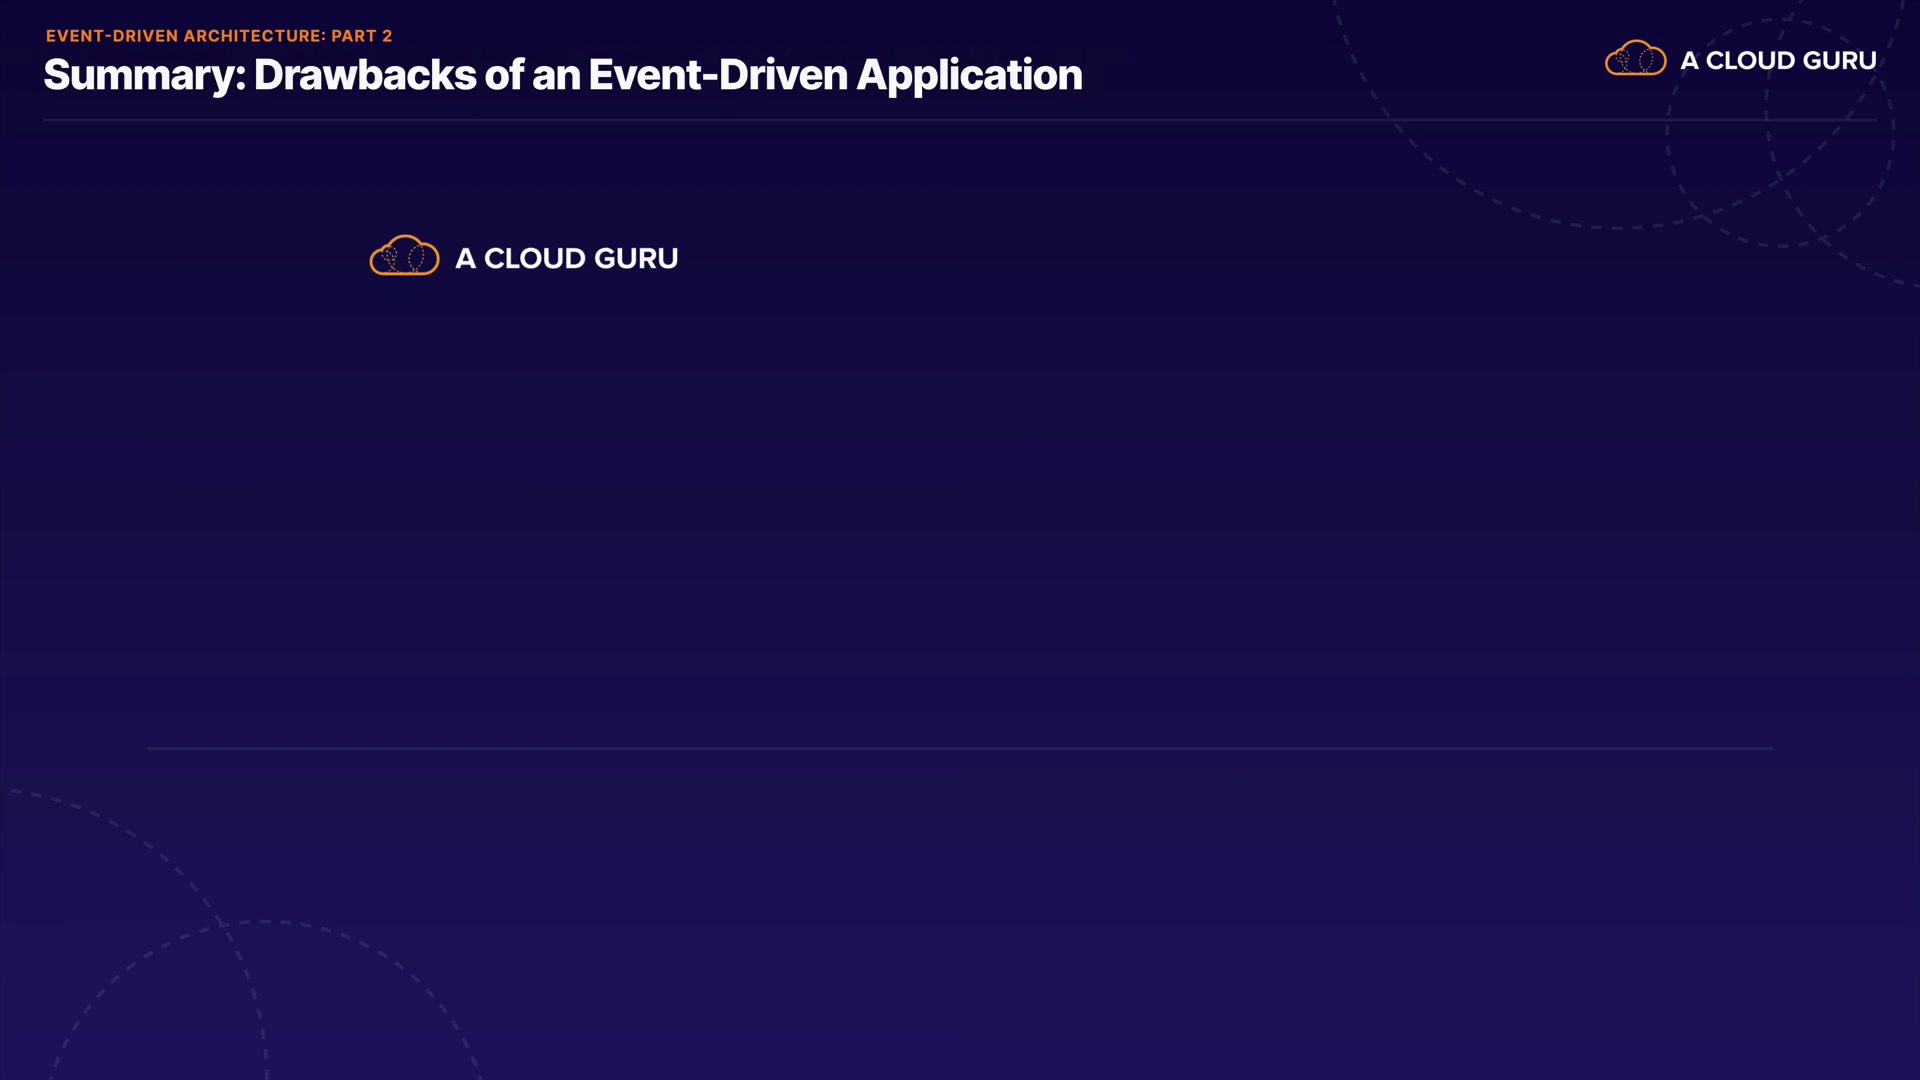Click the word 'Application' in the title
Viewport: 1920px width, 1080px height.
[969, 76]
